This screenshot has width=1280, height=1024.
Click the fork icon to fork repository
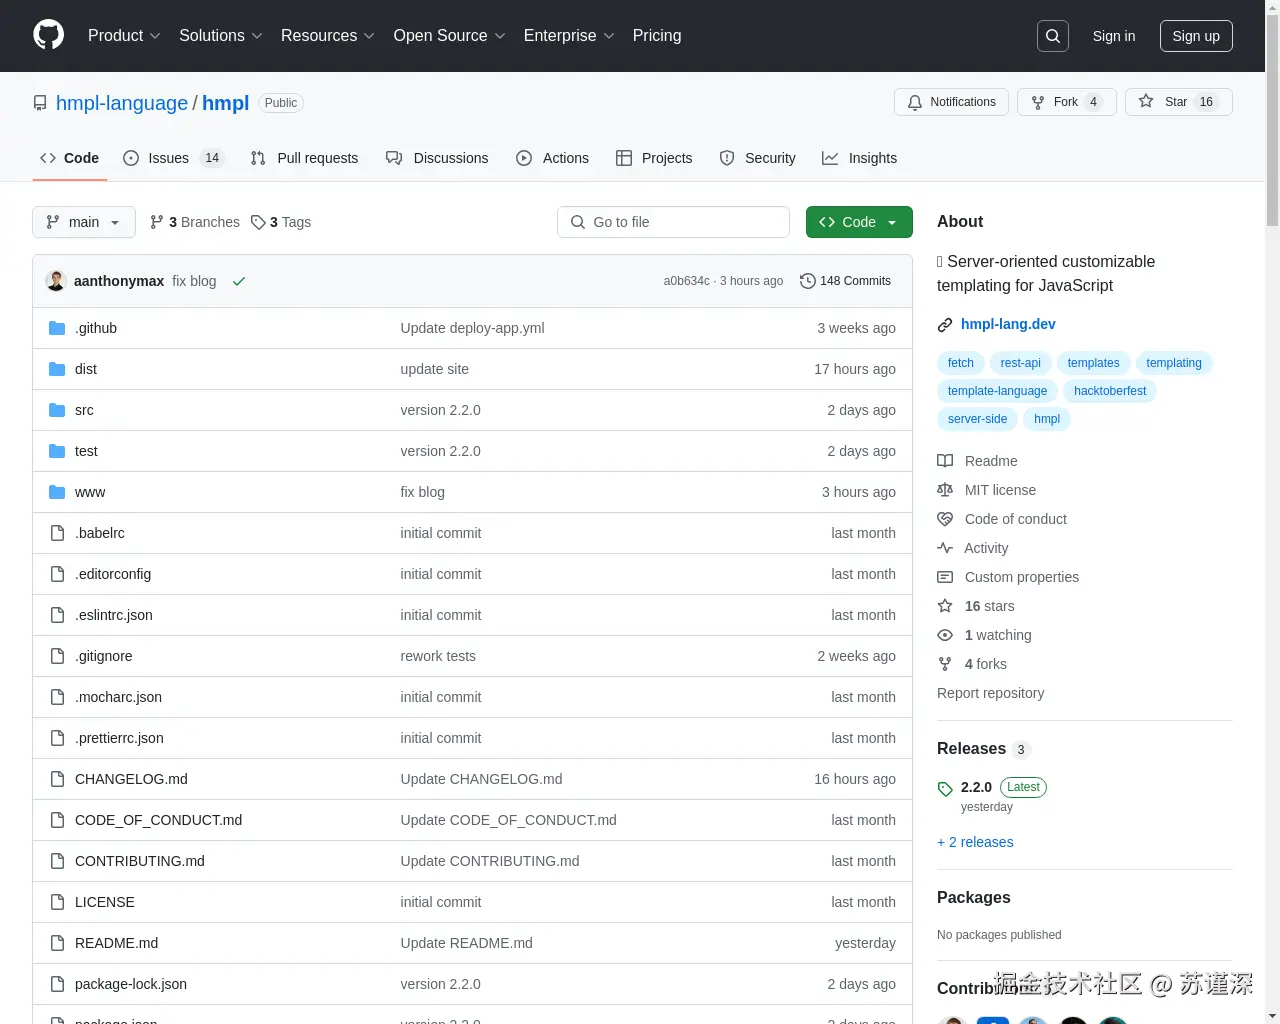pos(1038,102)
